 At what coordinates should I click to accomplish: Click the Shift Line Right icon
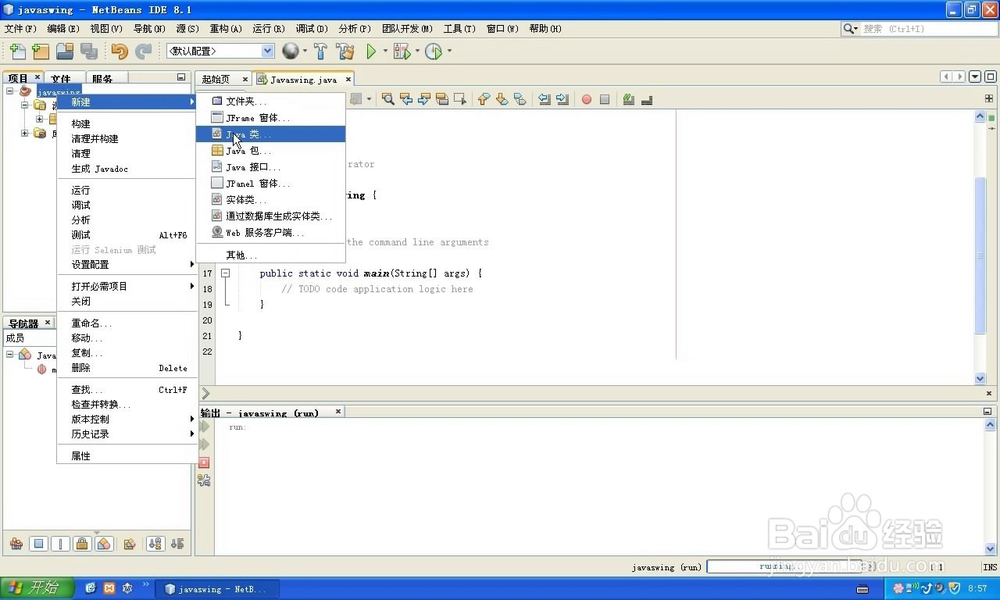click(x=562, y=99)
